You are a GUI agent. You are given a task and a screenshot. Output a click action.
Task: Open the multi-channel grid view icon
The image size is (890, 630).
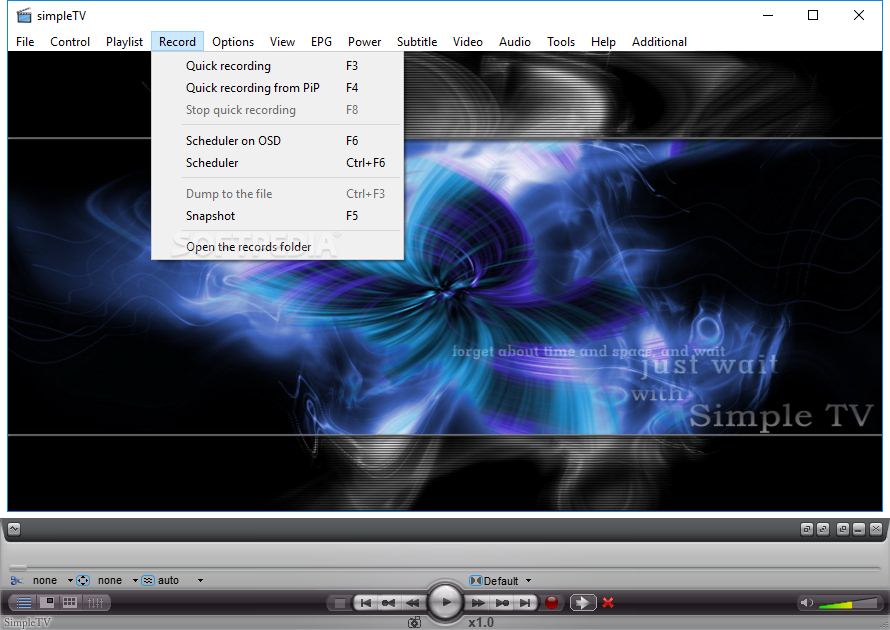click(70, 602)
